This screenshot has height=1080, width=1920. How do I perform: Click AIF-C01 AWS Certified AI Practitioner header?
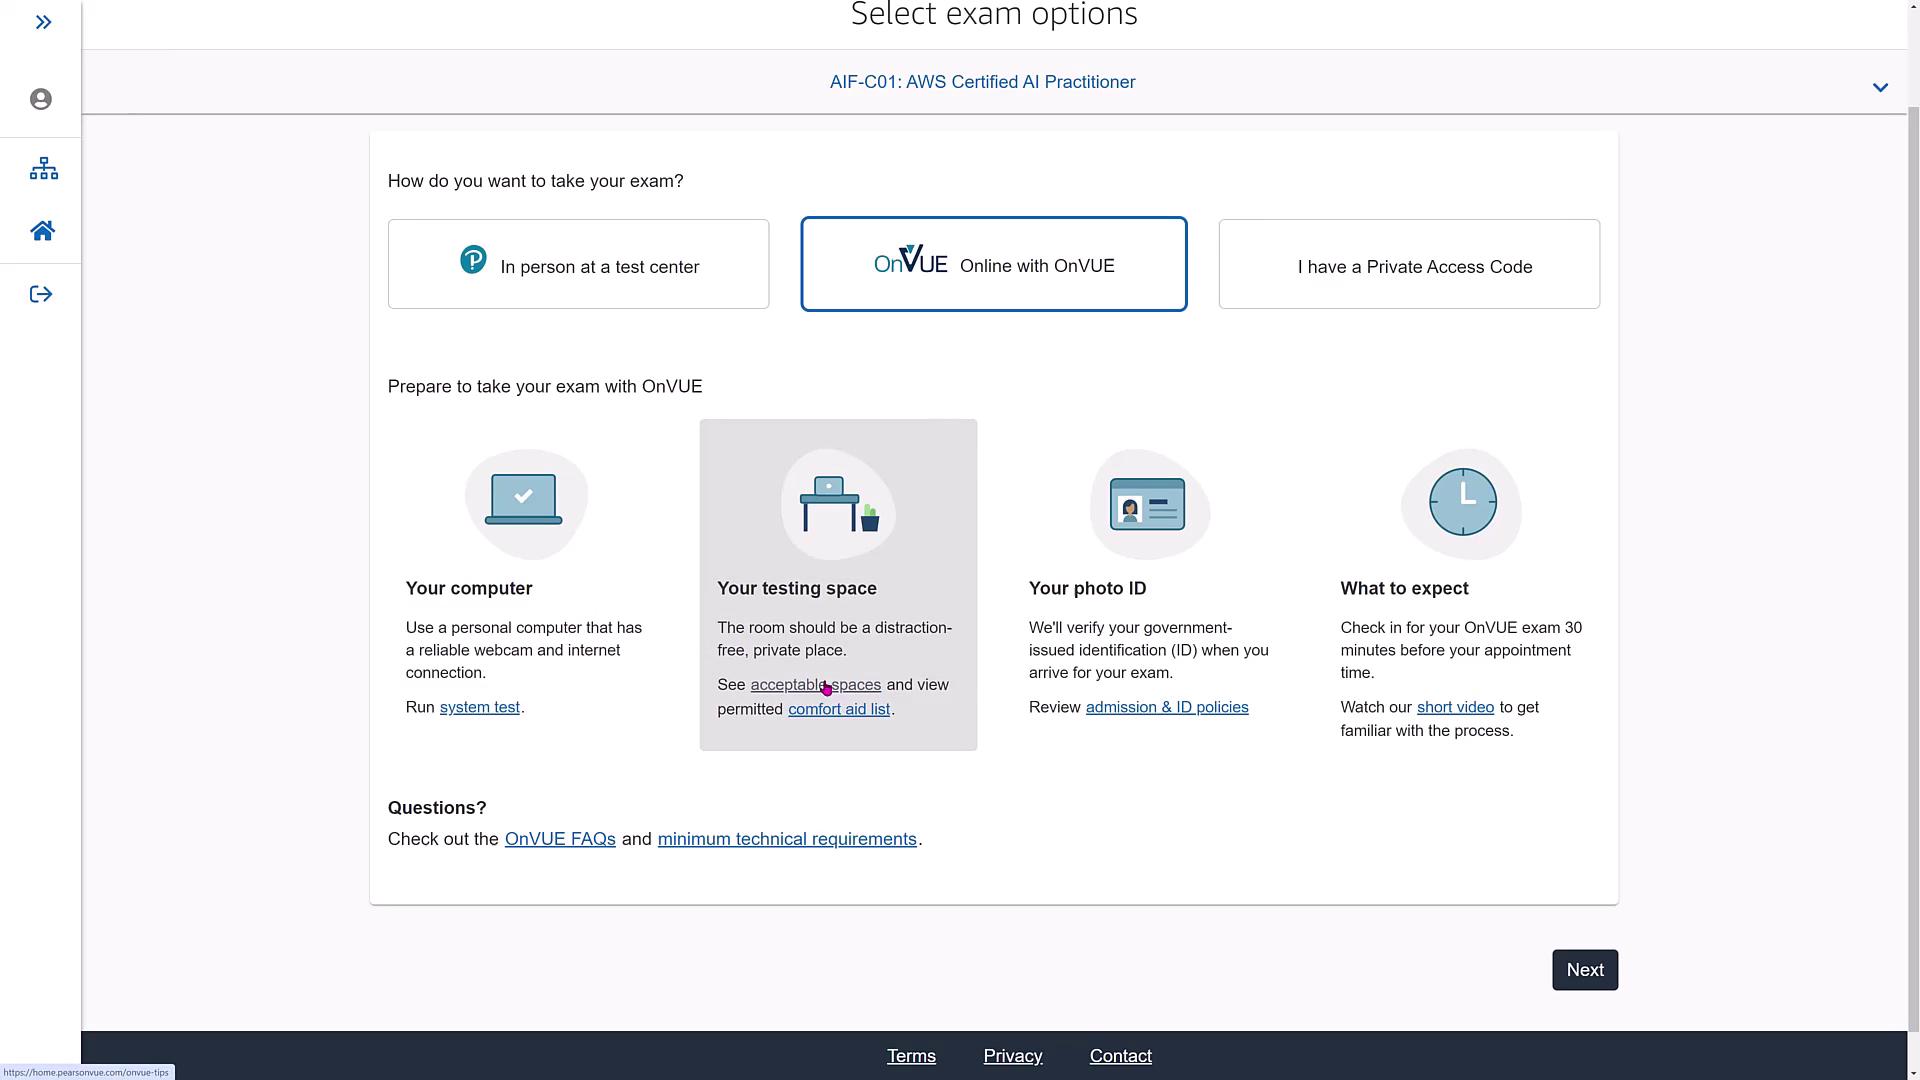point(982,82)
